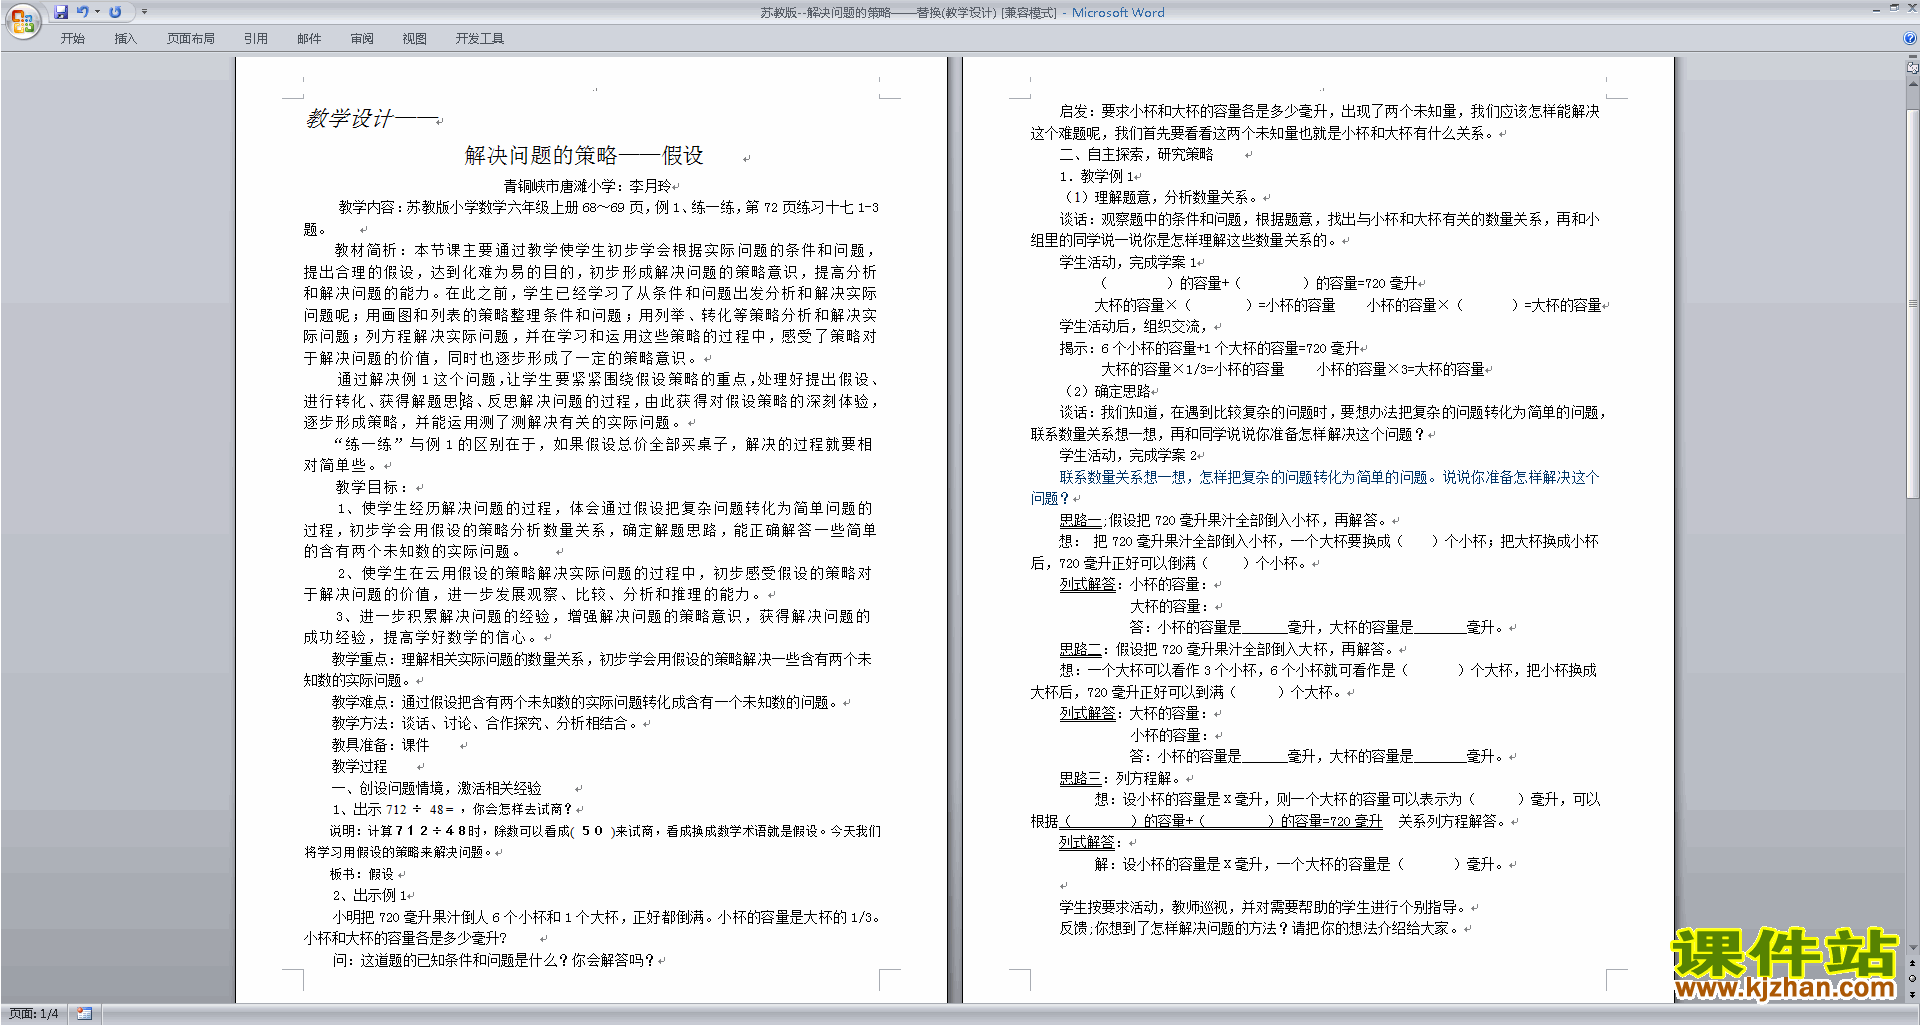
Task: Click underlined 思路三 on page two
Action: [x=1080, y=778]
